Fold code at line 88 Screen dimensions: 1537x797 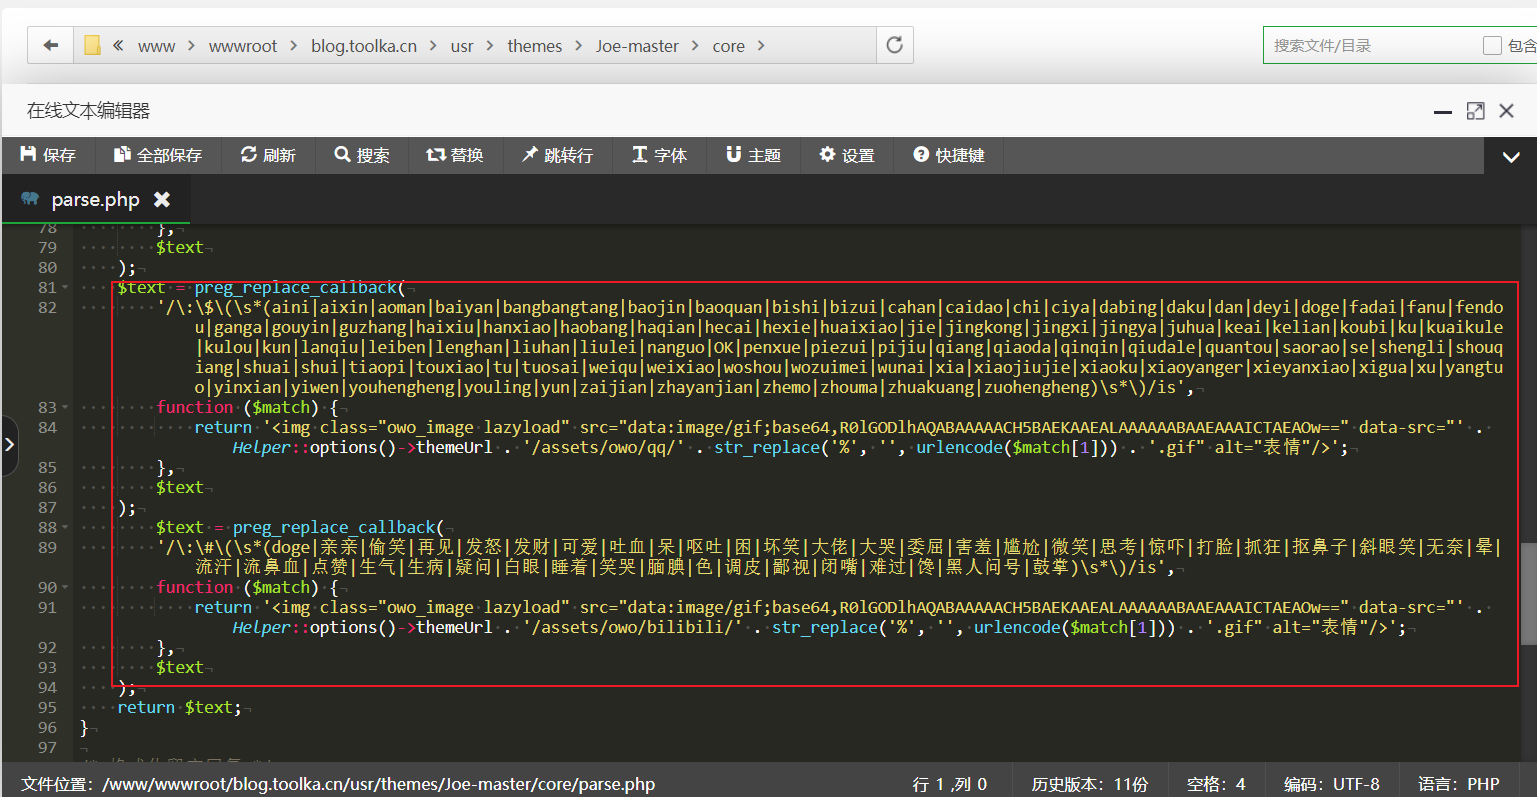point(66,528)
